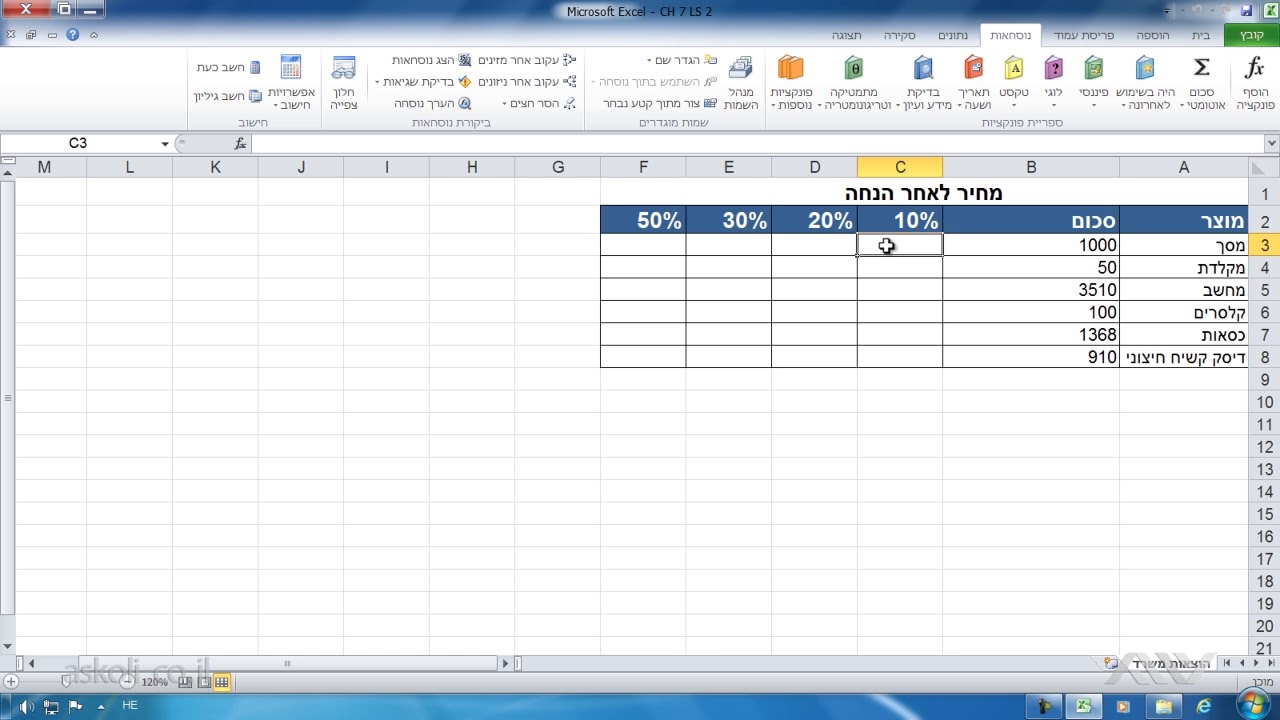This screenshot has width=1280, height=720.
Task: Click Evaluate Formula (הערך נוסחה)
Action: [432, 103]
